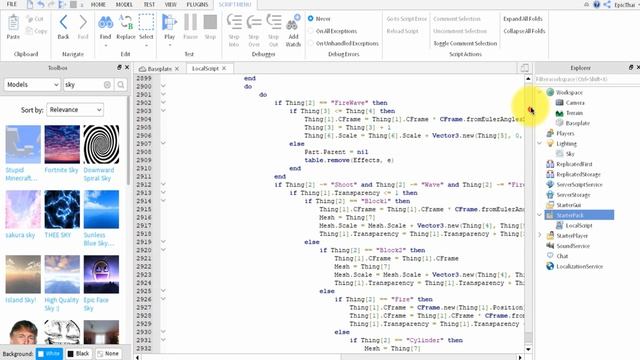
Task: Switch to the VIEW ribbon tab
Action: pyautogui.click(x=171, y=4)
